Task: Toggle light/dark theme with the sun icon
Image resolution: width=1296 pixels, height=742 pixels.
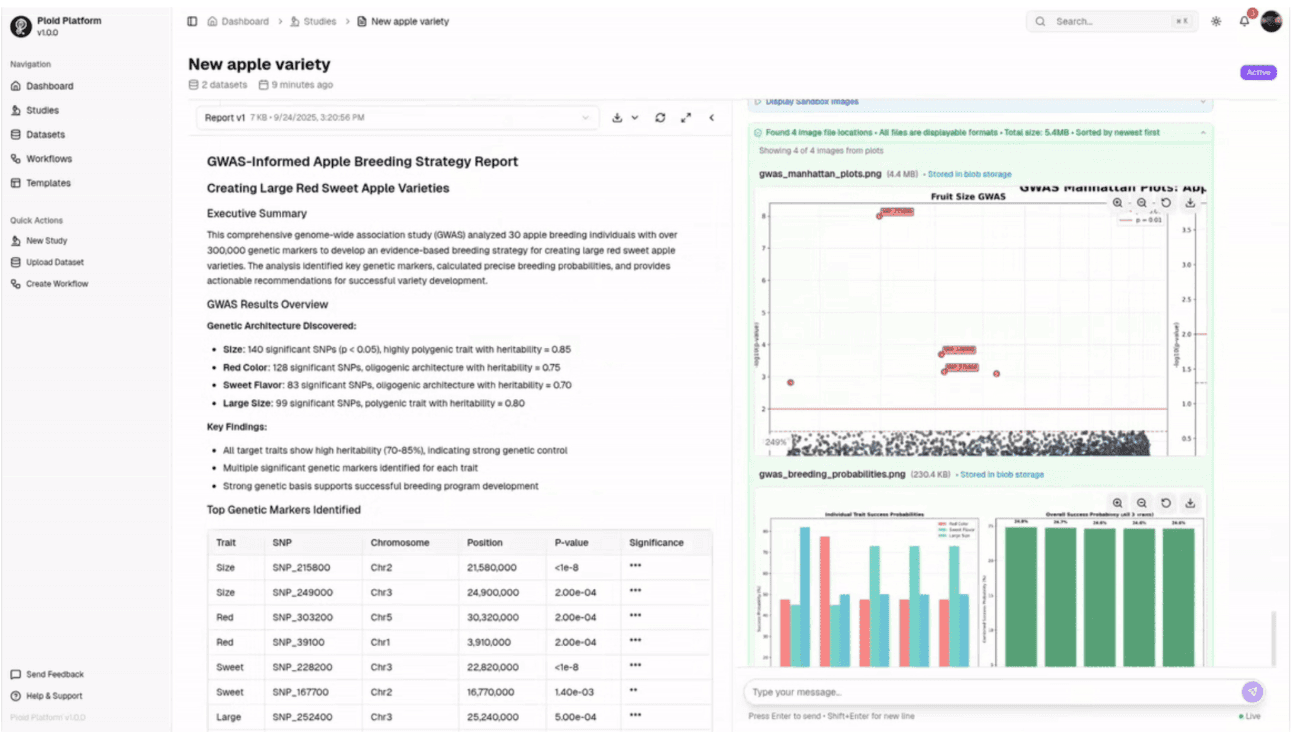Action: 1216,20
